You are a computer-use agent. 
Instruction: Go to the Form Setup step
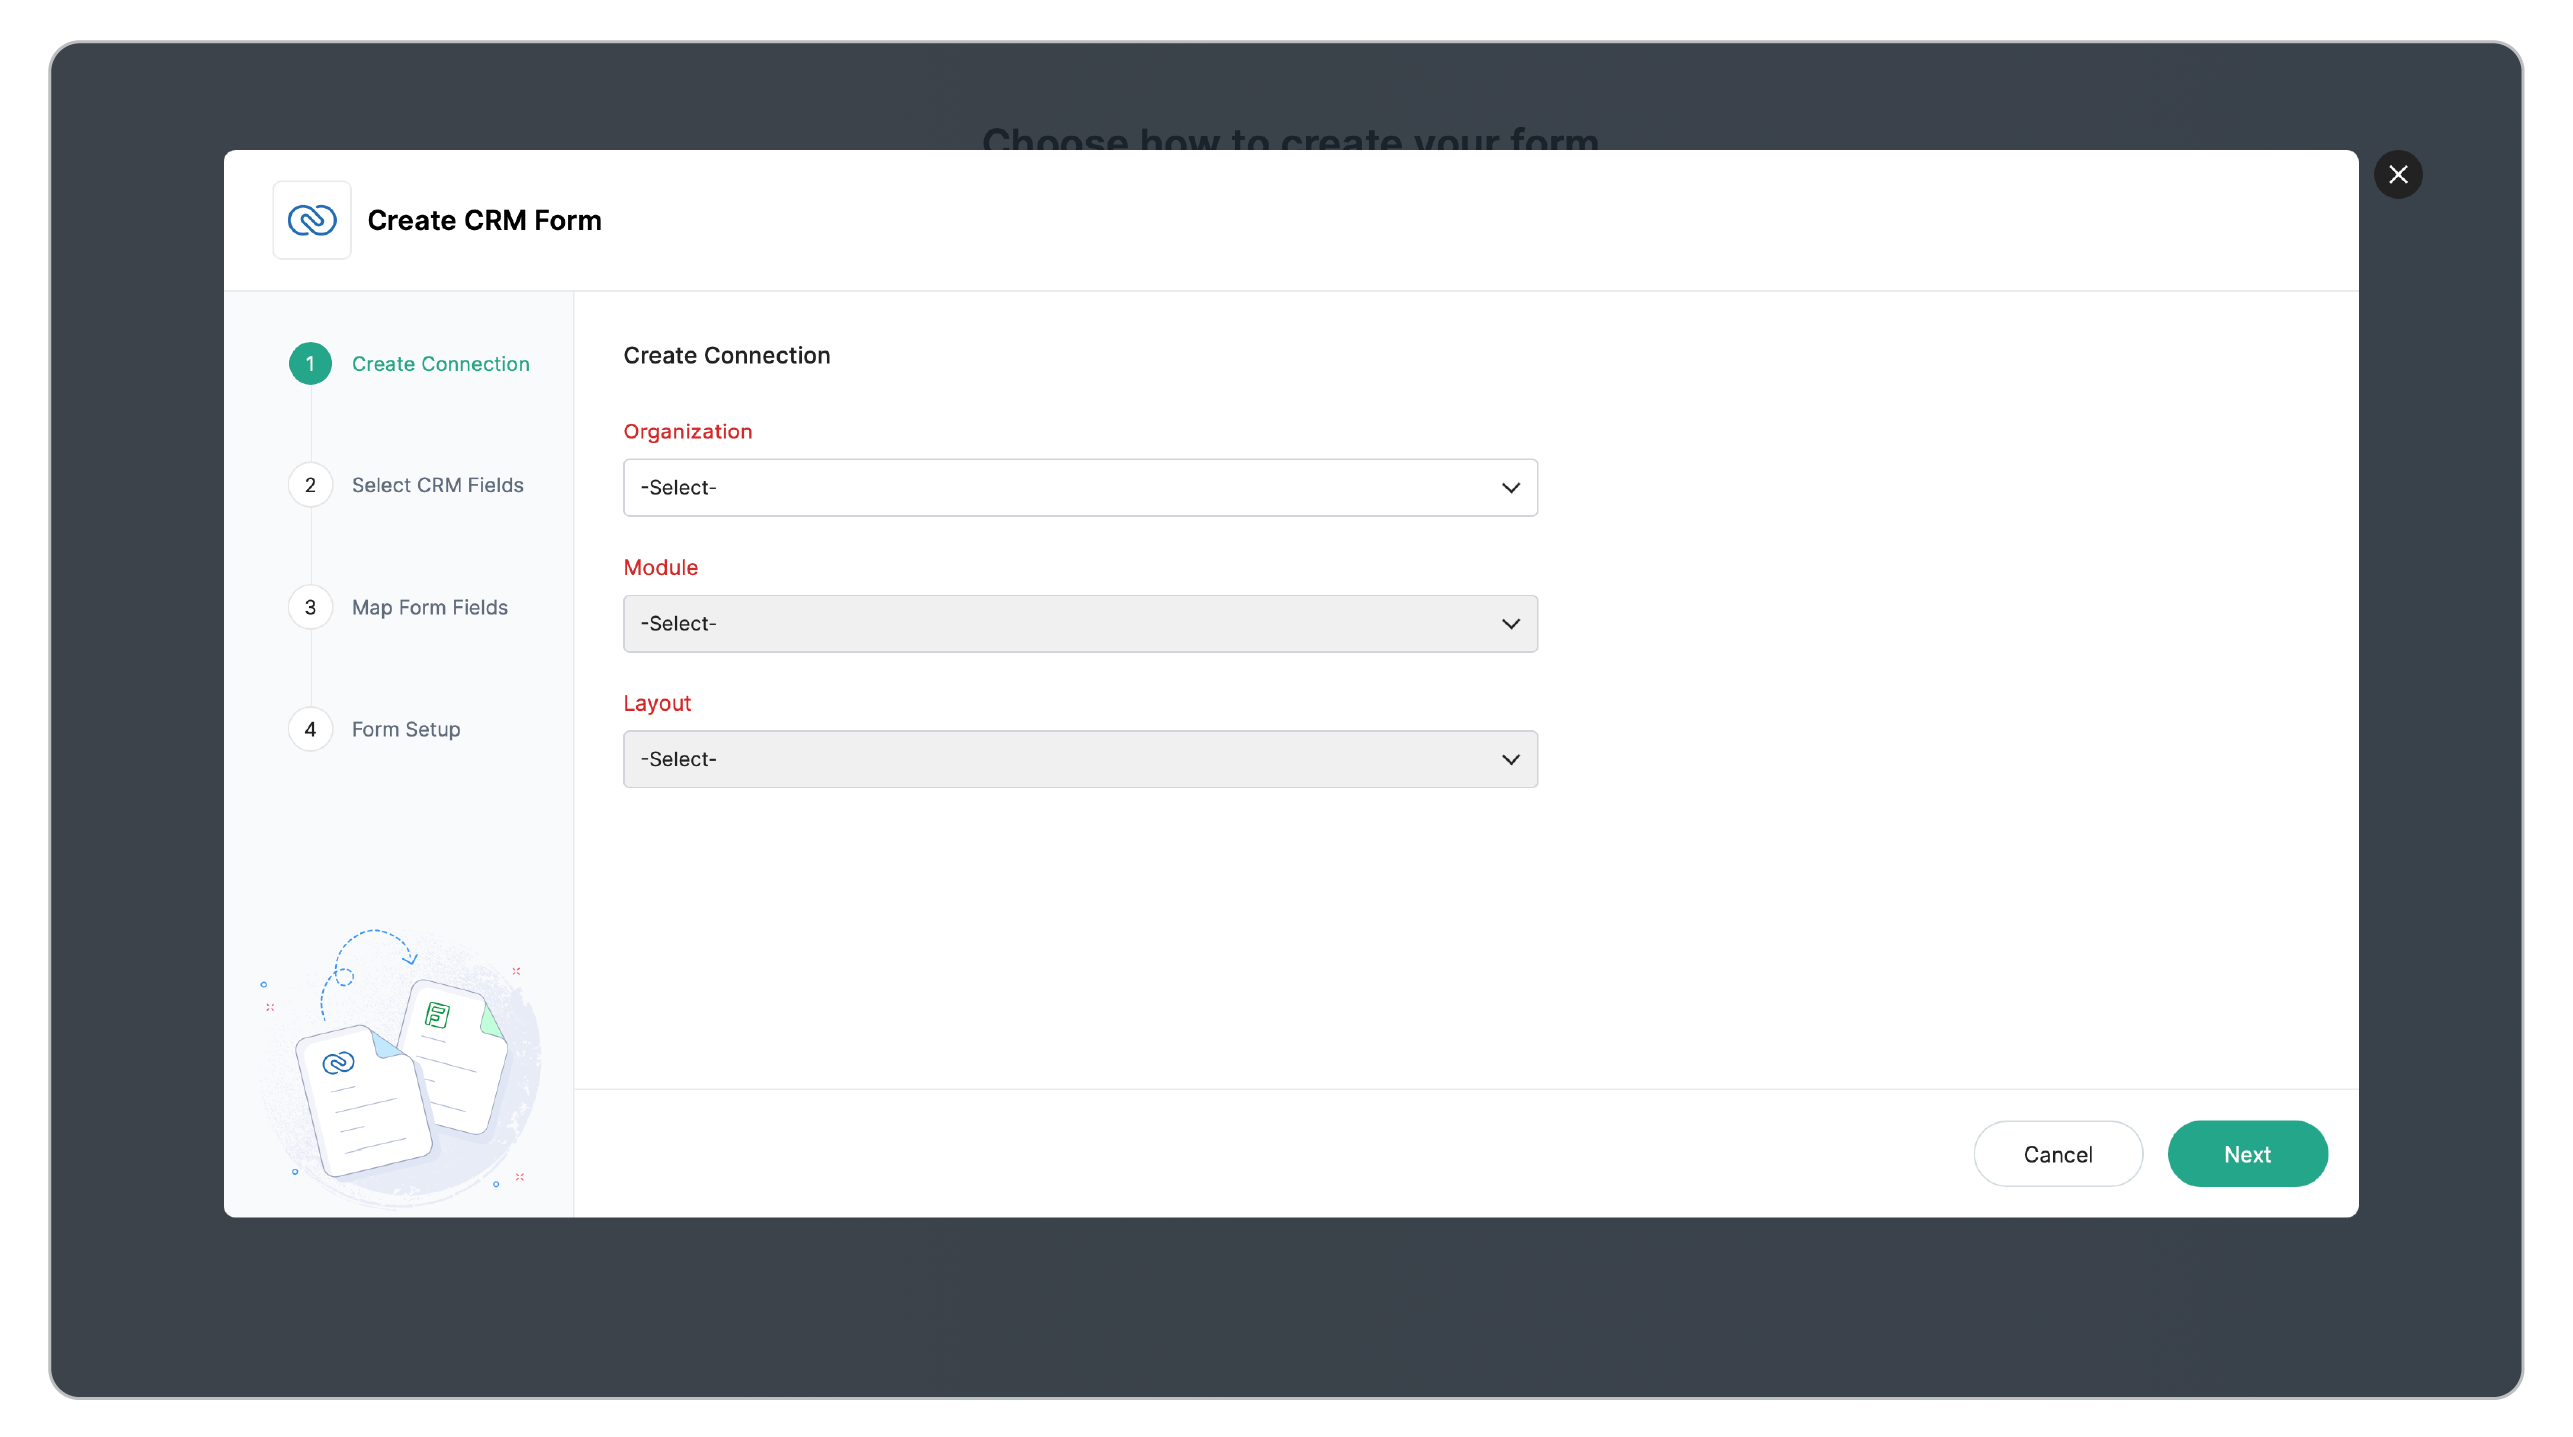click(405, 729)
